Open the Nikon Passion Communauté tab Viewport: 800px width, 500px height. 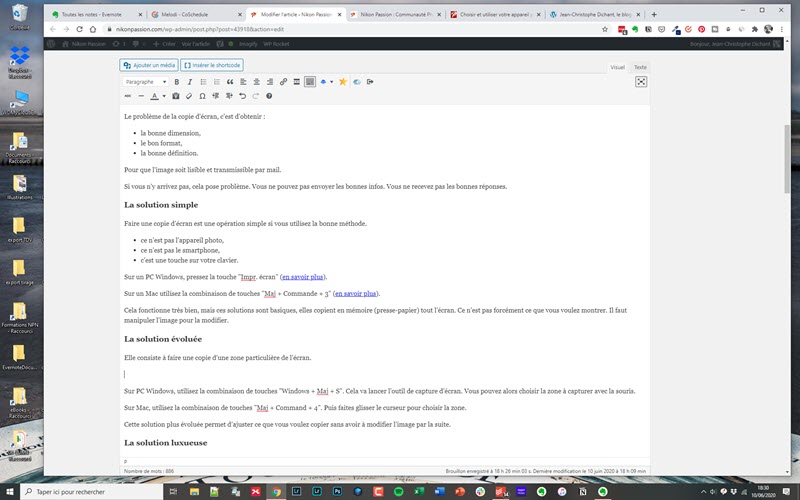pos(395,14)
